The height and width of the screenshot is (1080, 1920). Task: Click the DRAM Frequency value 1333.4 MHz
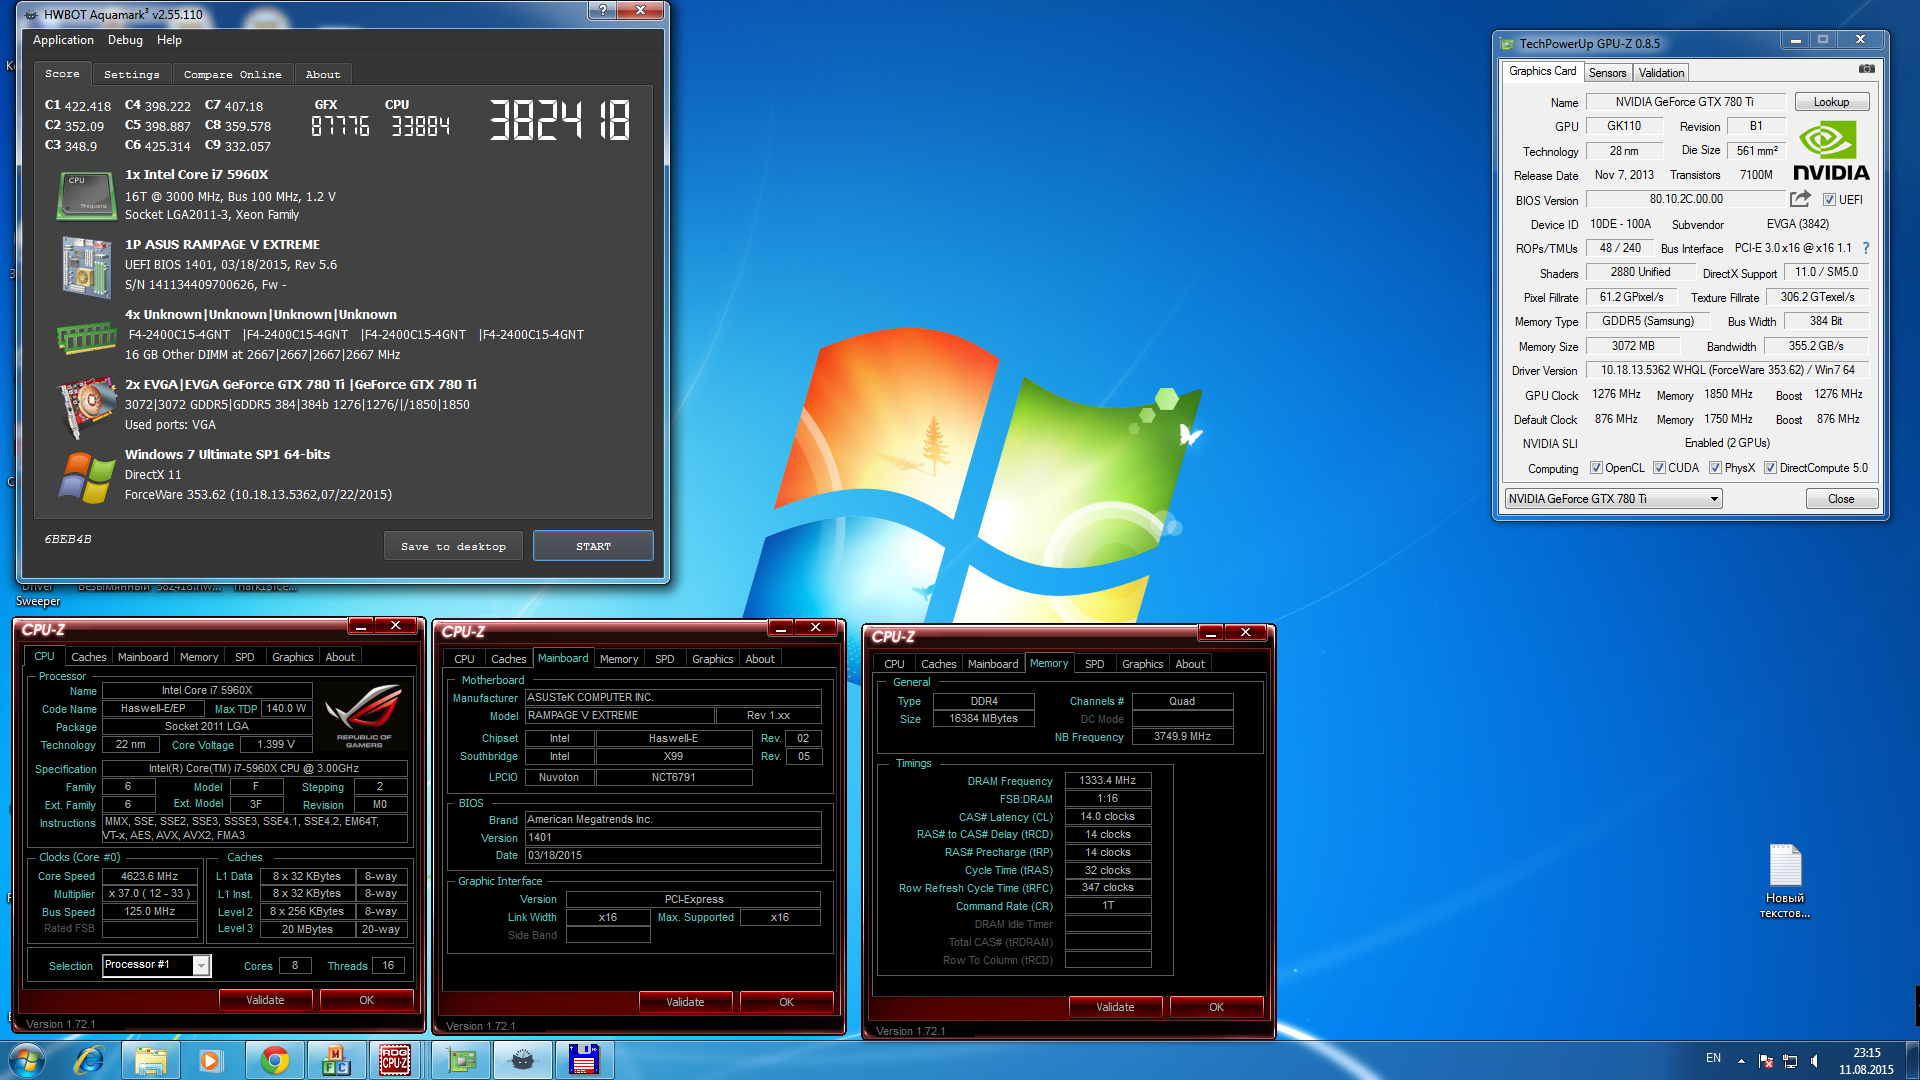click(1108, 780)
